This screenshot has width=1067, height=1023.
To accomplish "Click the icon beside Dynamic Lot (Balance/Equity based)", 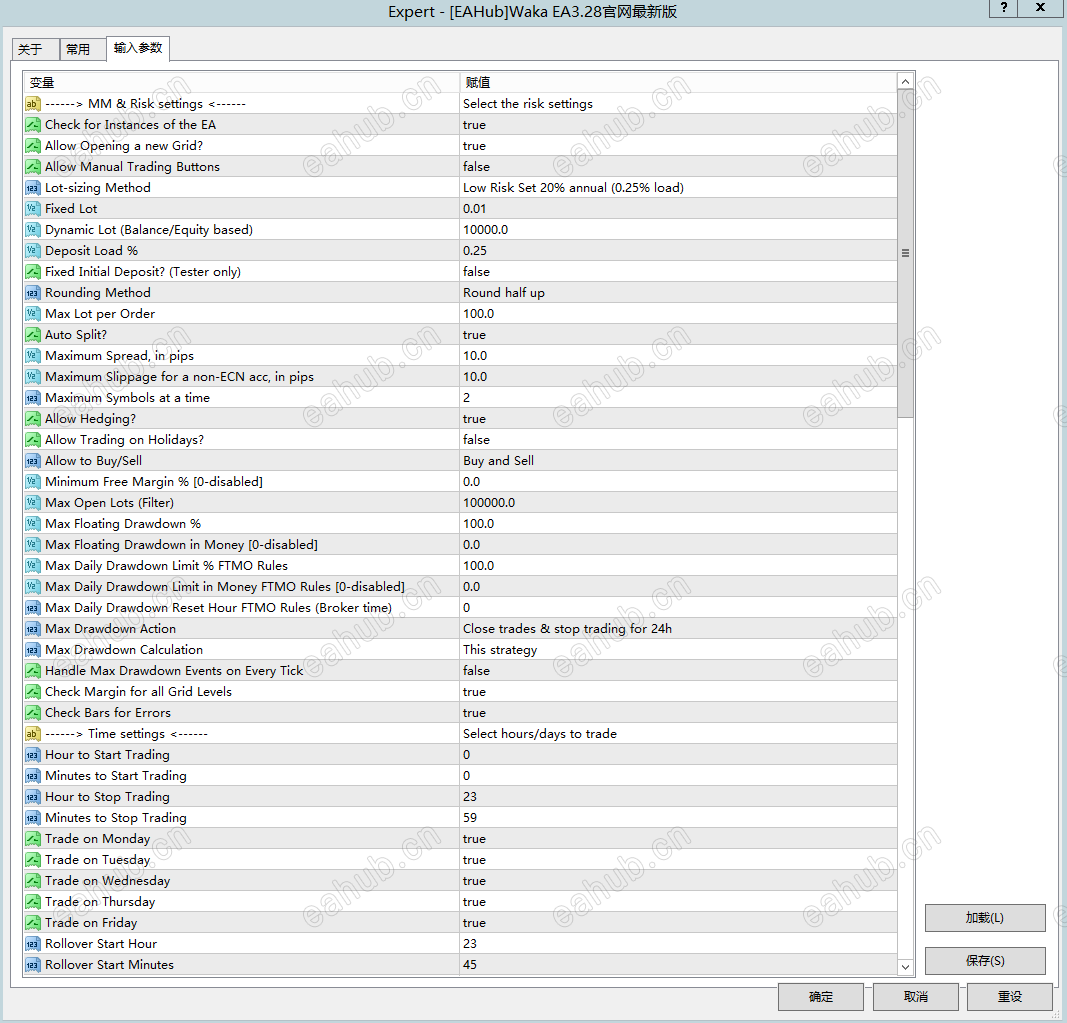I will pyautogui.click(x=33, y=230).
